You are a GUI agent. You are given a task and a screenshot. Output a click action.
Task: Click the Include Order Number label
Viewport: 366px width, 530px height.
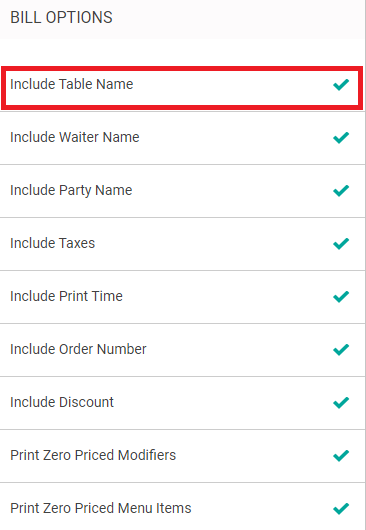point(78,349)
